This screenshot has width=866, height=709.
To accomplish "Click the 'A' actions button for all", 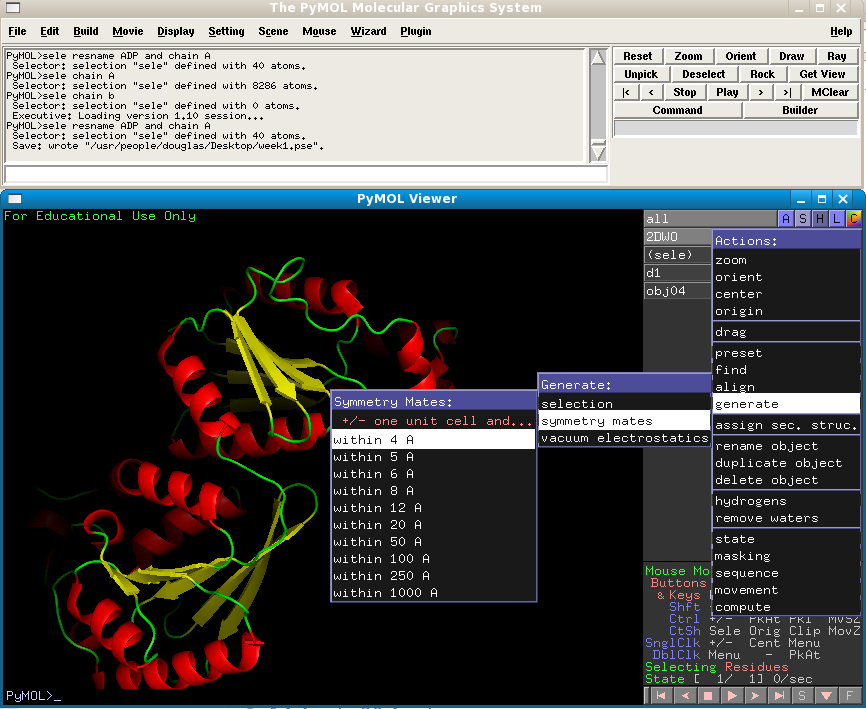I will (787, 219).
